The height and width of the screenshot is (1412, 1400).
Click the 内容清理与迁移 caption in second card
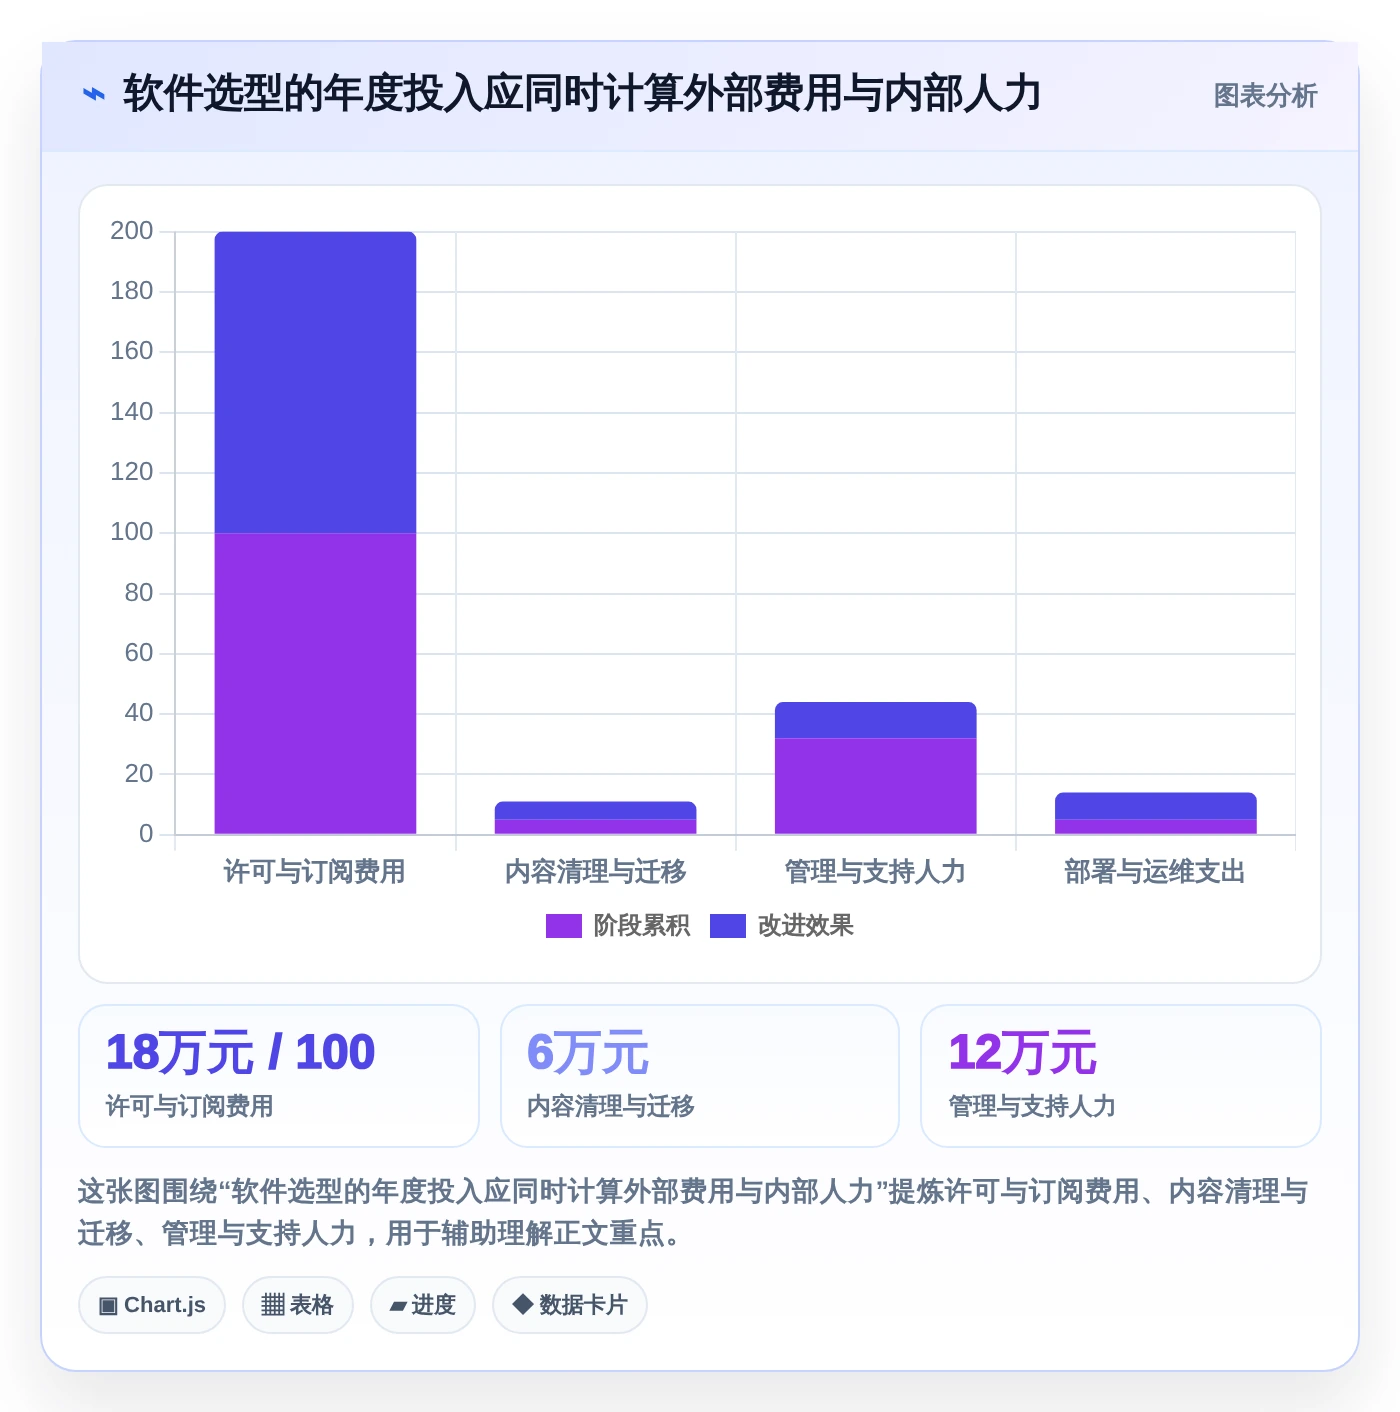tap(611, 1106)
